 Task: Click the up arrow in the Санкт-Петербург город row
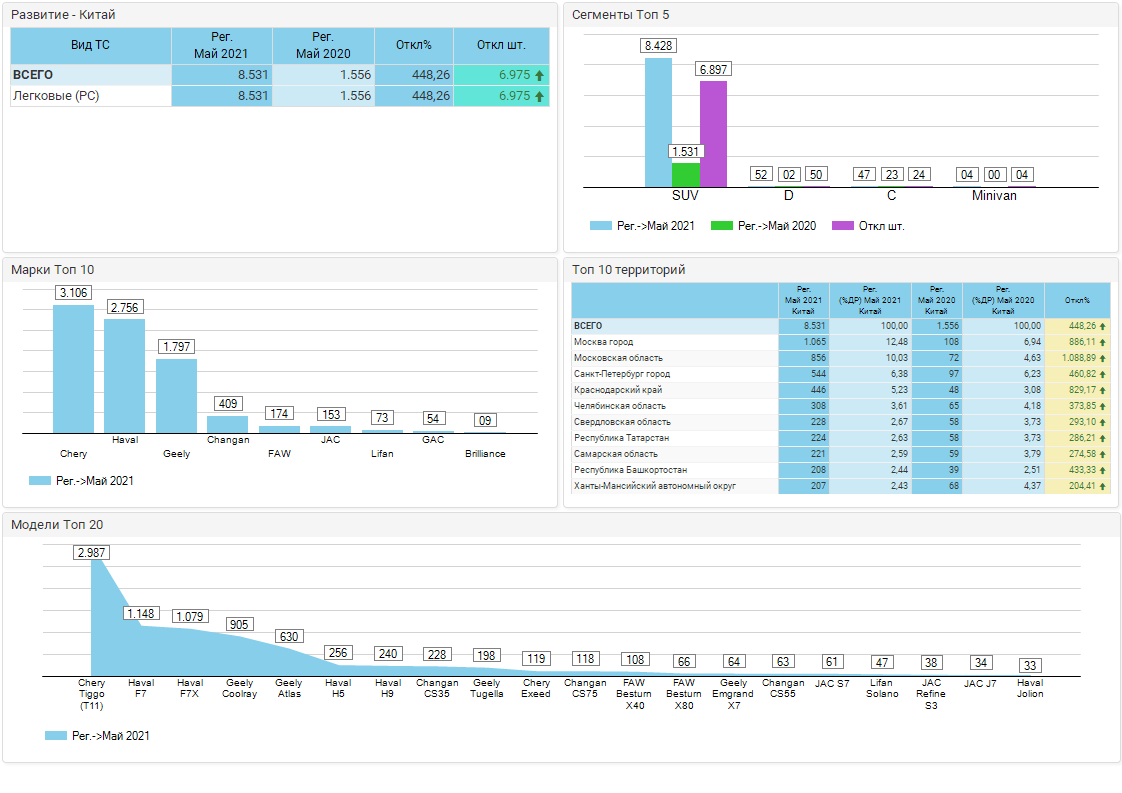(1103, 374)
